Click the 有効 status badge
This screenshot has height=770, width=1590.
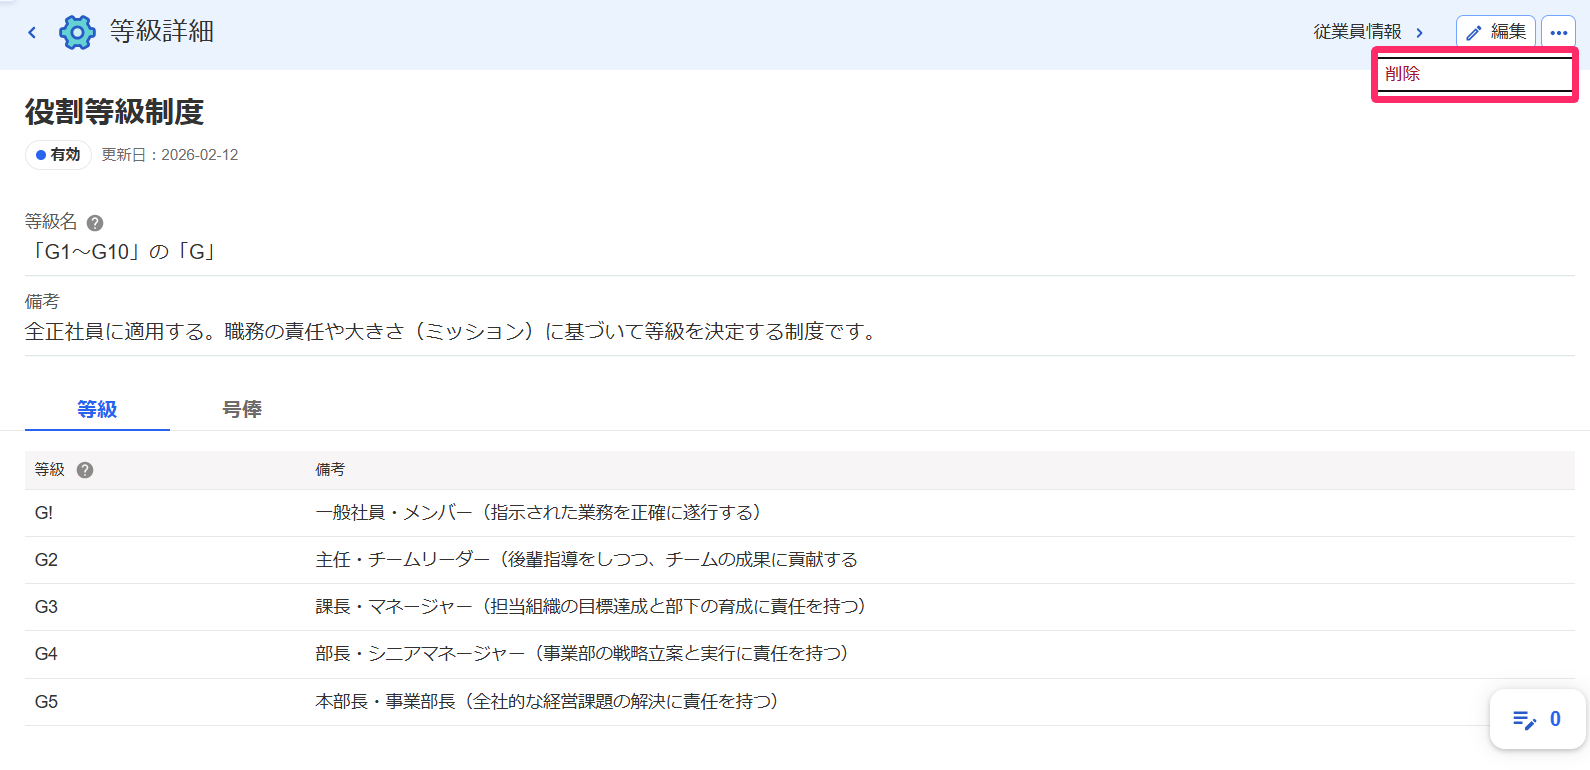(x=58, y=155)
